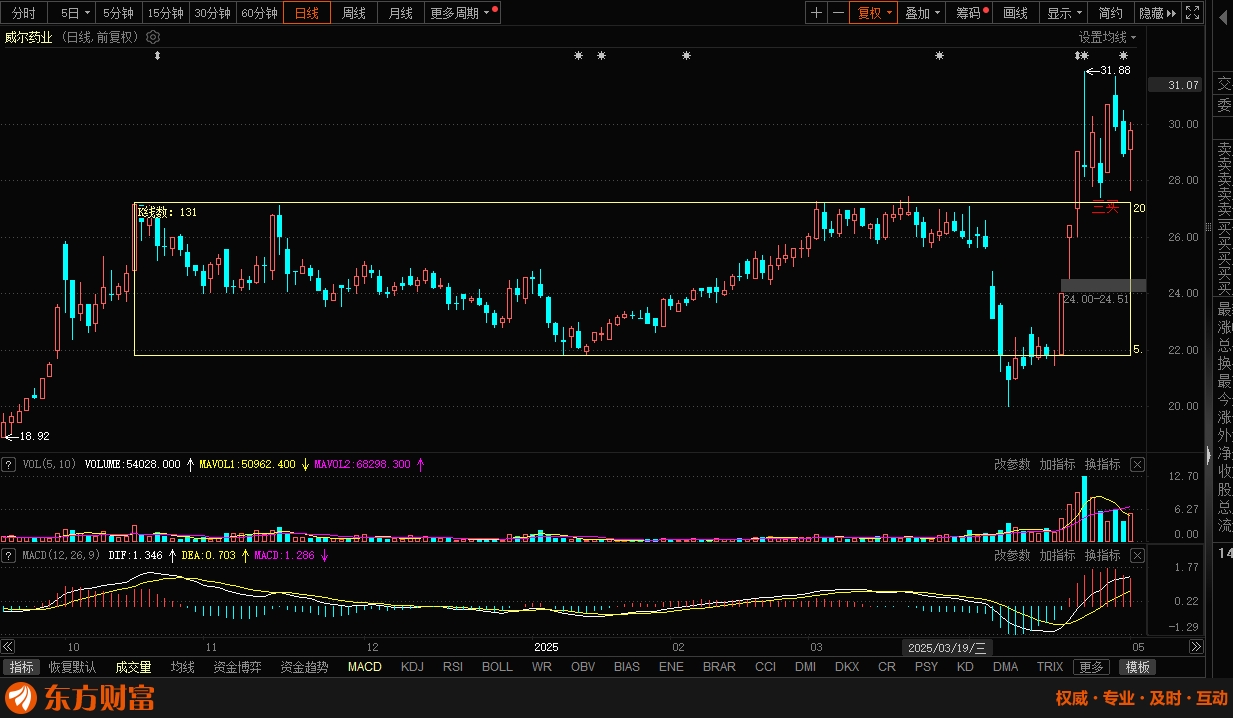Click the event star marker near February

coord(686,56)
